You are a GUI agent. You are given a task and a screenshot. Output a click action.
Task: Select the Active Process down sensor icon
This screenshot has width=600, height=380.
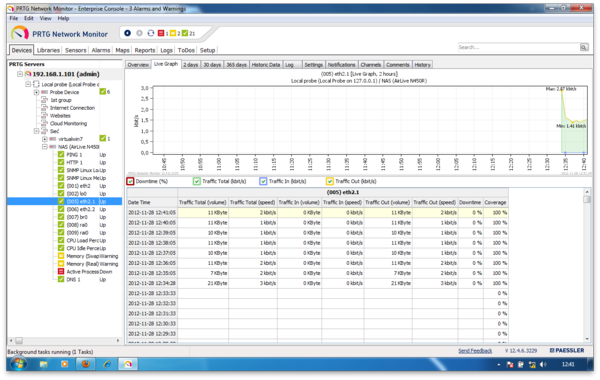tap(61, 271)
